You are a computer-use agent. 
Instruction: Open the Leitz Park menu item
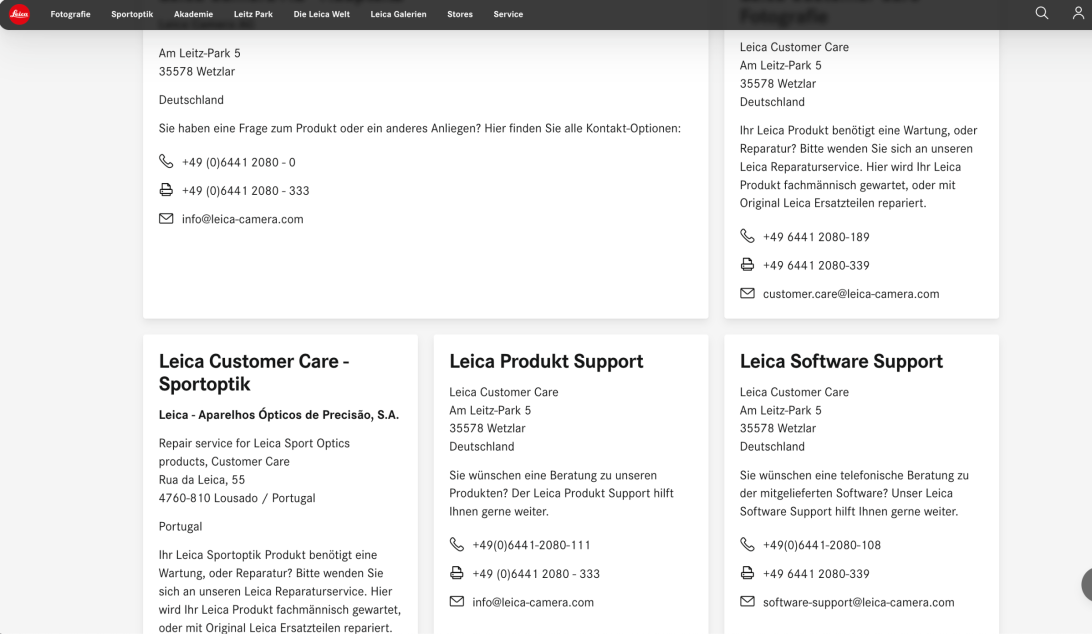pos(253,14)
